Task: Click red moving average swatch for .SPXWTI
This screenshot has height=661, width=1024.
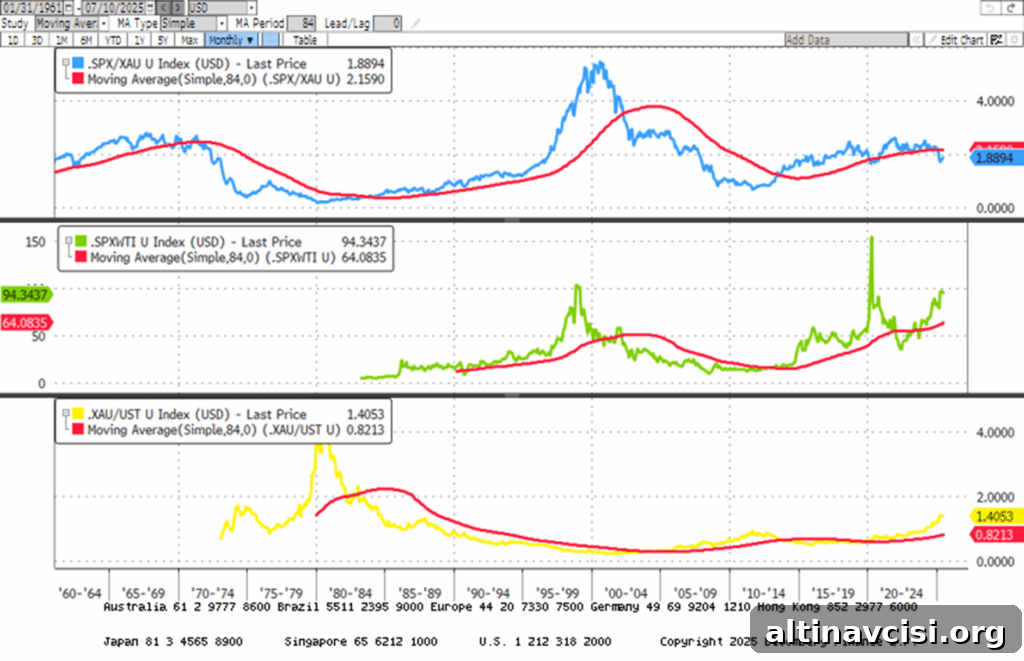Action: [81, 257]
